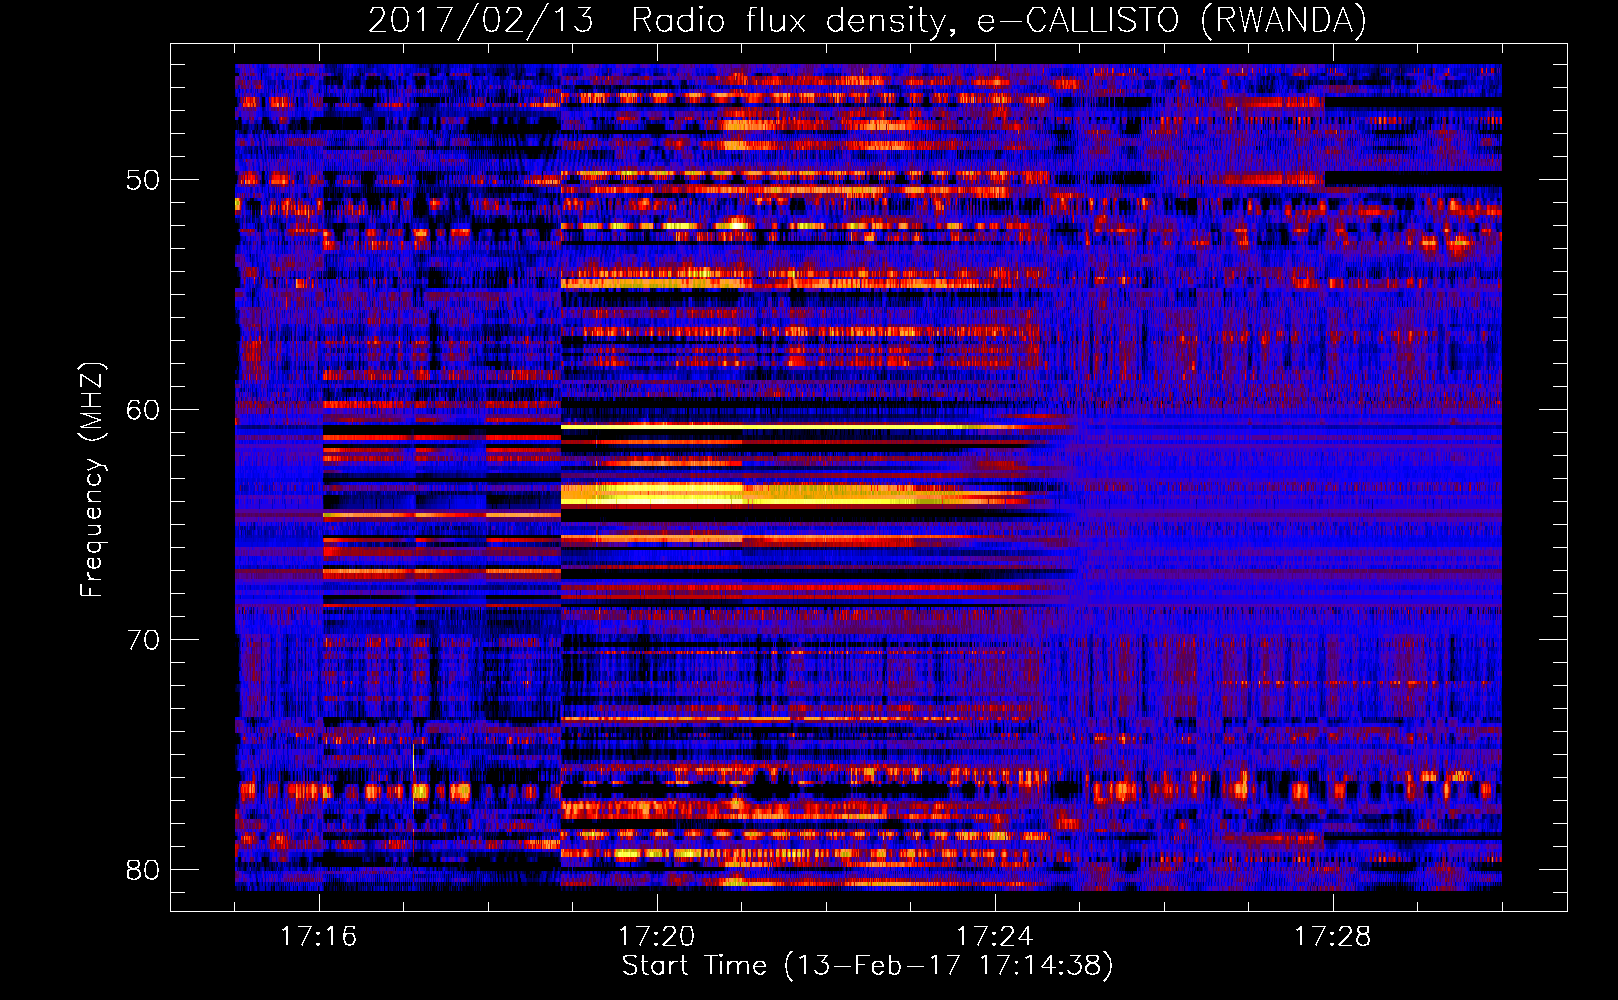1618x1000 pixels.
Task: Click the plot title "2017/02/13 Radio flux density, e-CALLISTO (RWANDA)"
Action: 867,20
